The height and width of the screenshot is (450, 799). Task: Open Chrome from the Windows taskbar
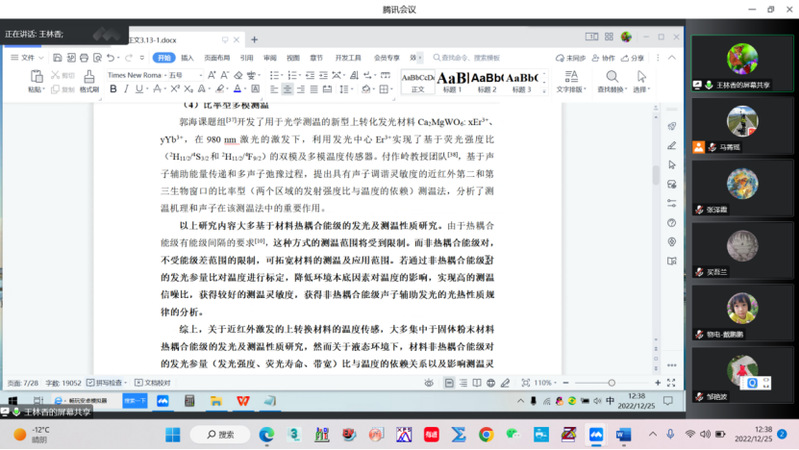(486, 435)
